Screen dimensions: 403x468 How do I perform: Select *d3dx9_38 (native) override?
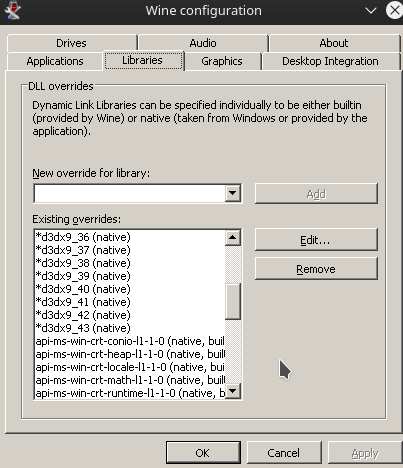click(130, 263)
